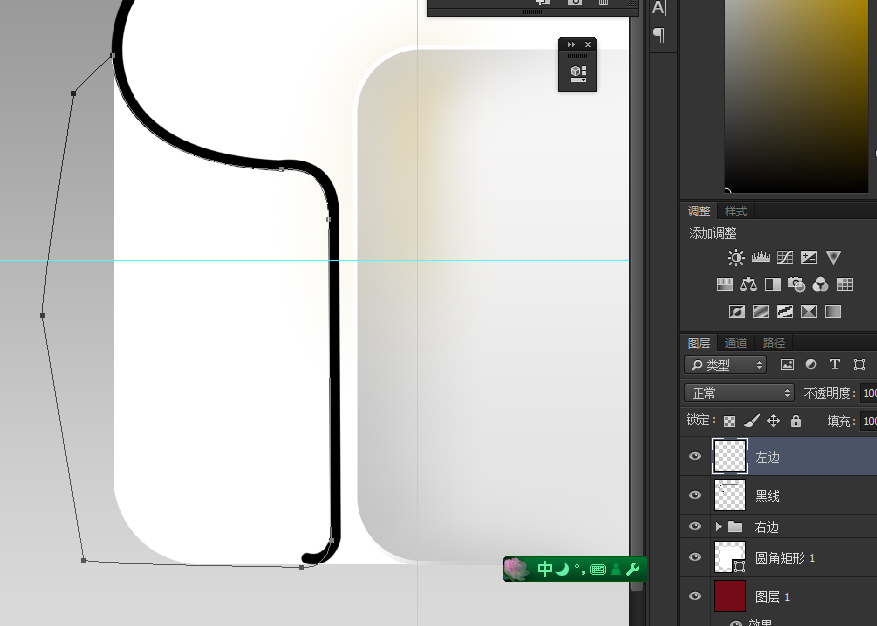The image size is (877, 626).
Task: Close the small floating 3D panel
Action: 588,45
